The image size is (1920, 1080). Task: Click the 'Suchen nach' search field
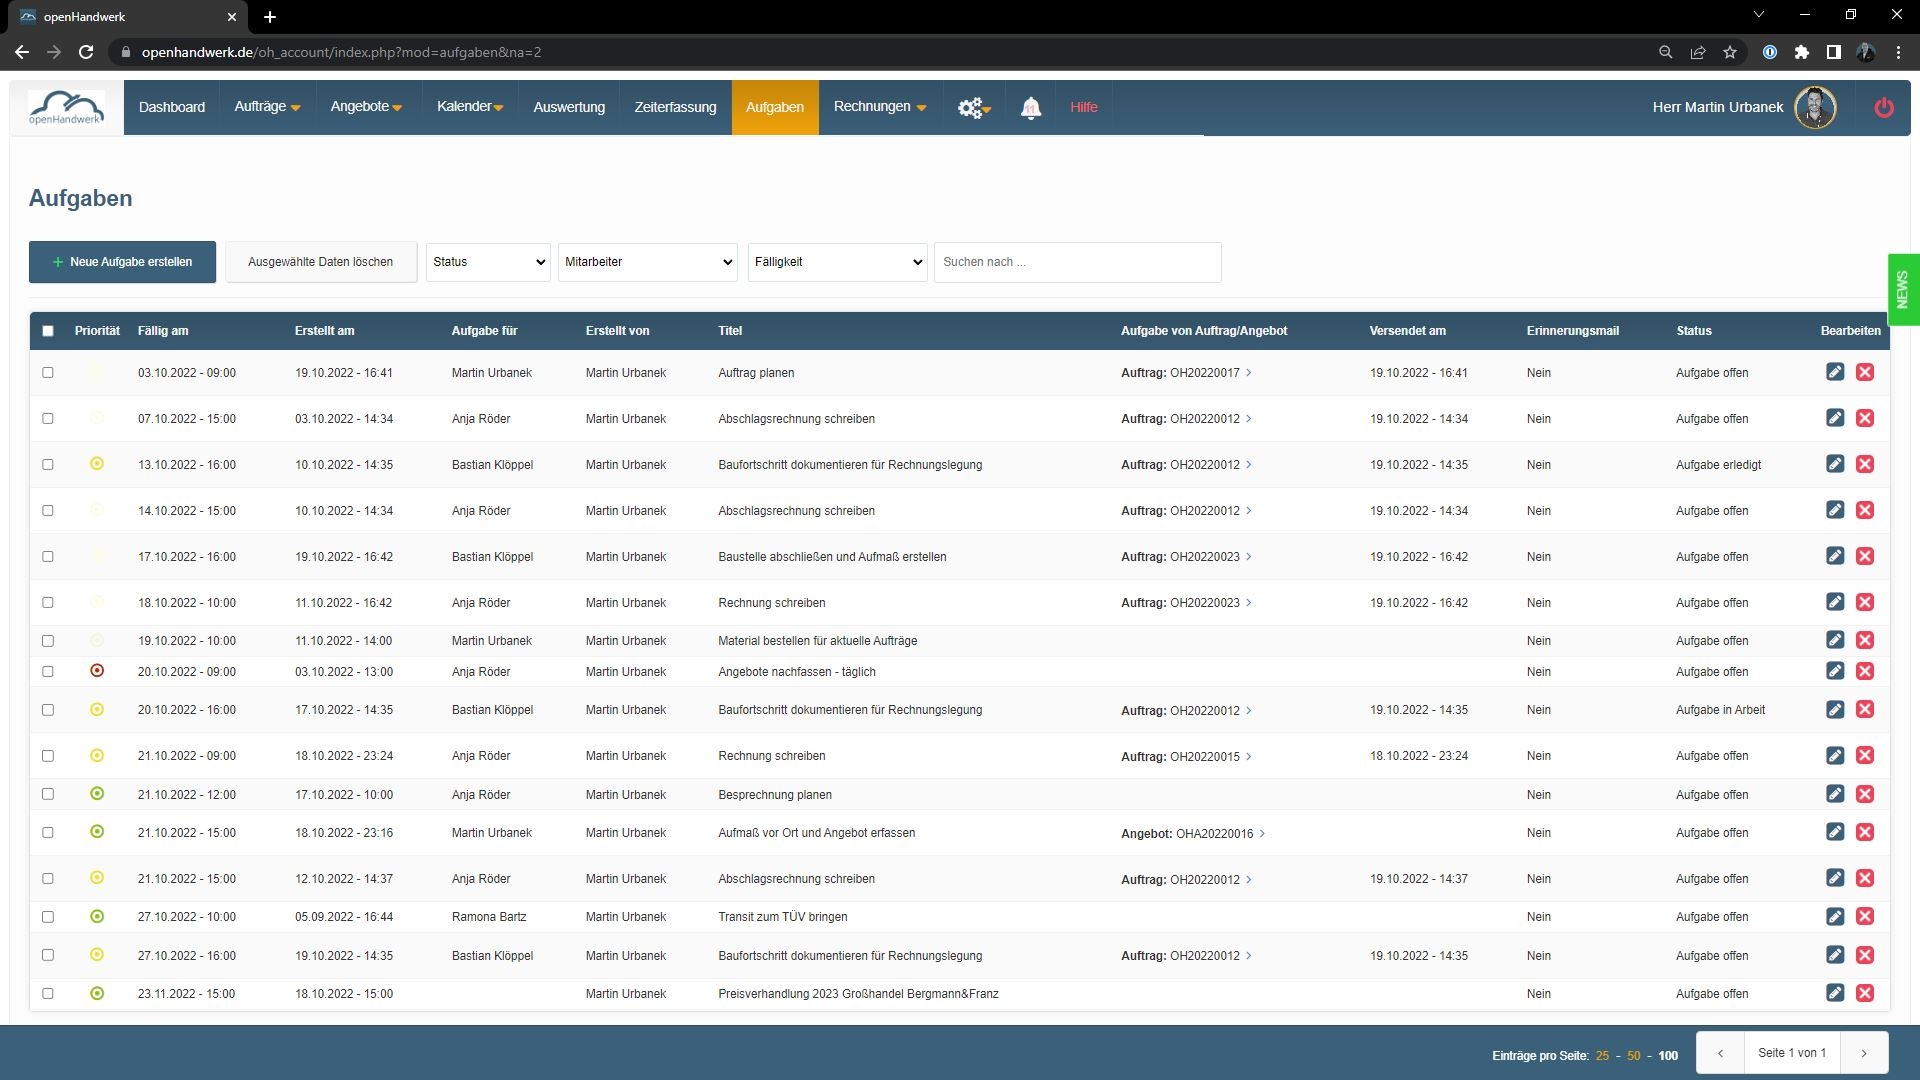click(x=1077, y=262)
